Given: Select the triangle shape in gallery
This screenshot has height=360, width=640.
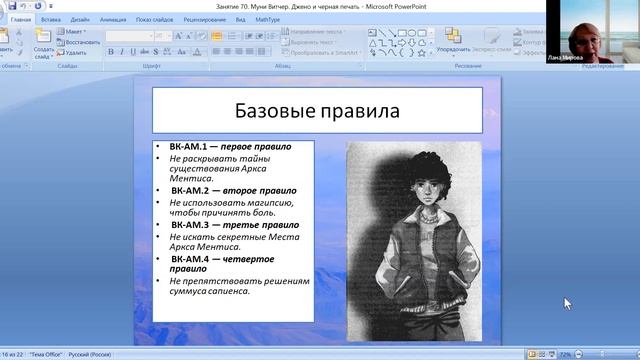Looking at the screenshot, I should 372,42.
